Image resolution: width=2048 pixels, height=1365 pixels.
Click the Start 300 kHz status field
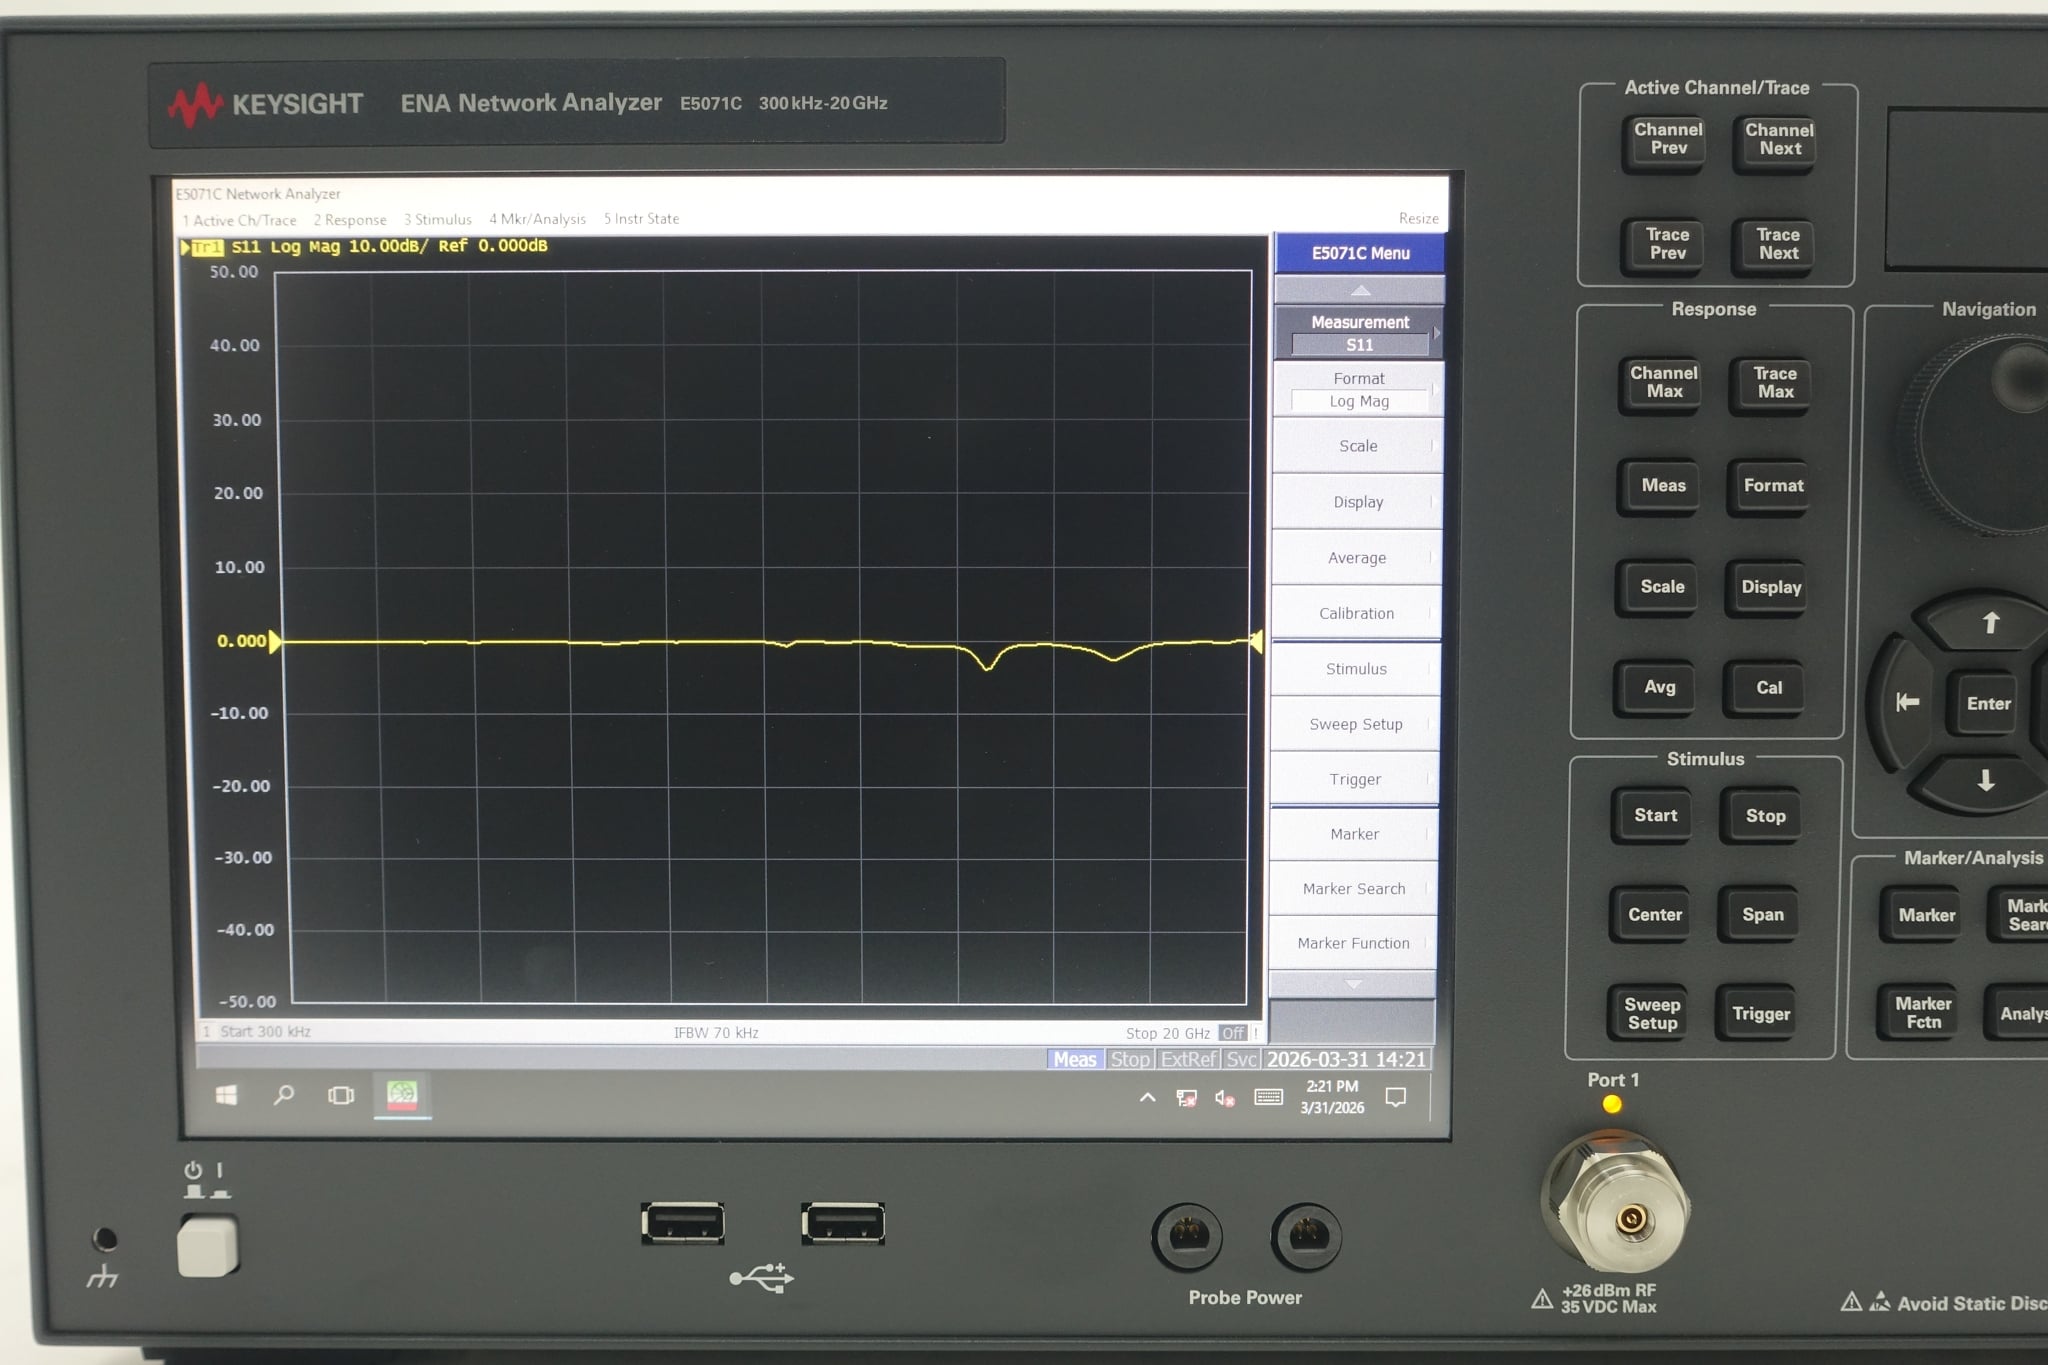[265, 1032]
